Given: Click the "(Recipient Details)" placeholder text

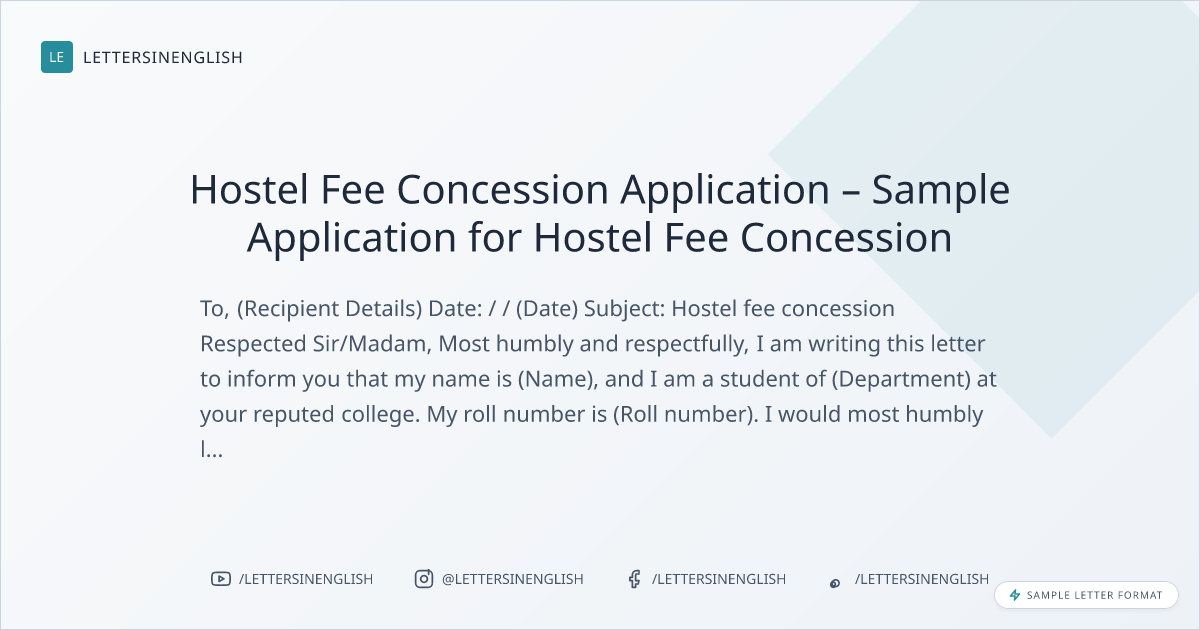Looking at the screenshot, I should click(329, 308).
